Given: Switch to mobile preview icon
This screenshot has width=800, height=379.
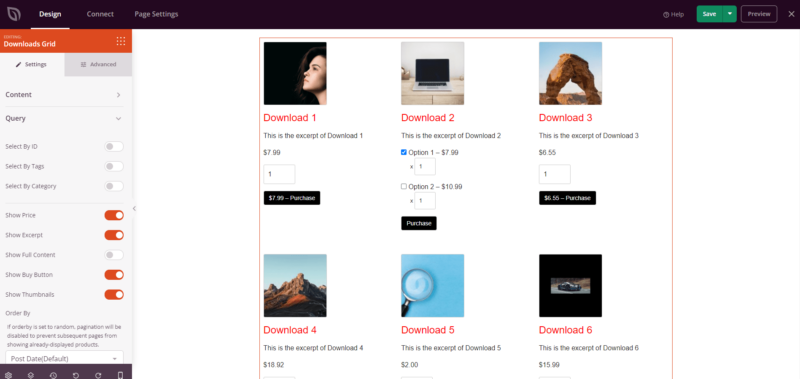Looking at the screenshot, I should (120, 375).
